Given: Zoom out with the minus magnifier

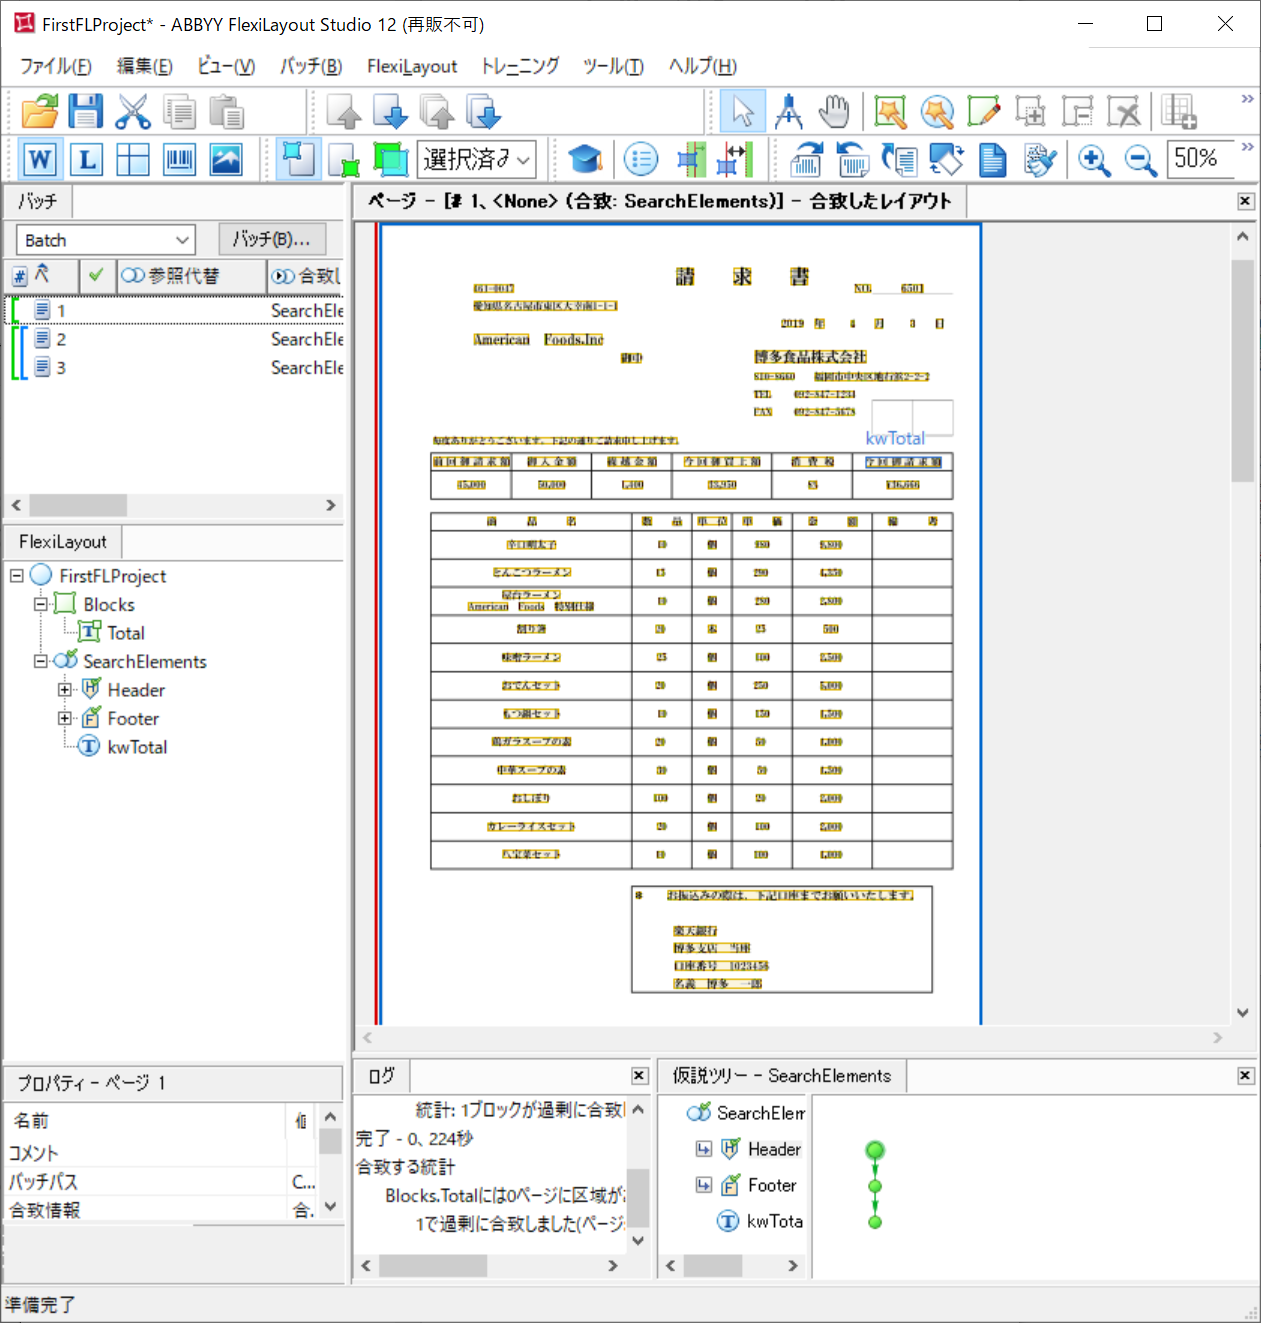Looking at the screenshot, I should click(x=1141, y=159).
